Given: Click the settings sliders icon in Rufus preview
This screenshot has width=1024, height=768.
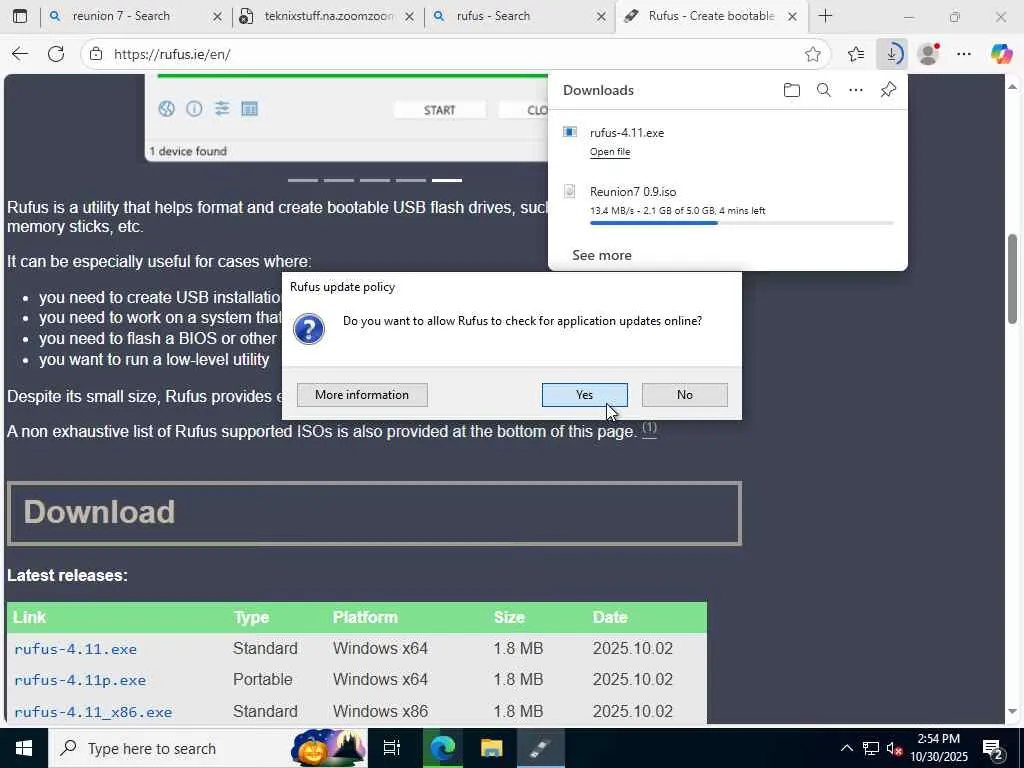Looking at the screenshot, I should coord(222,108).
